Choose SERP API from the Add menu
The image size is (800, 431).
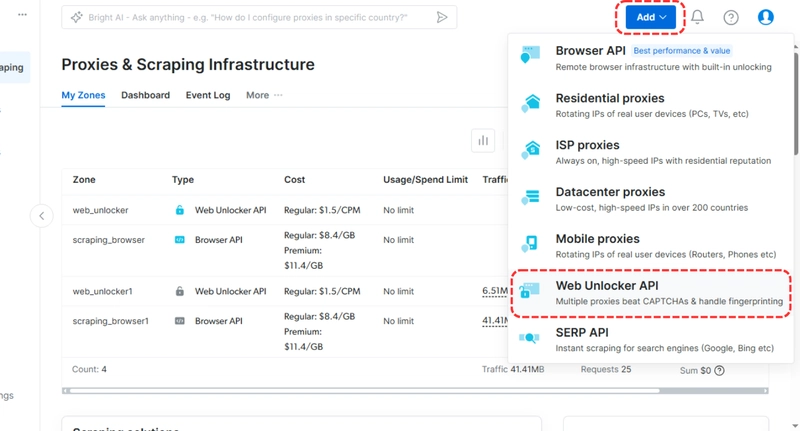(x=651, y=340)
